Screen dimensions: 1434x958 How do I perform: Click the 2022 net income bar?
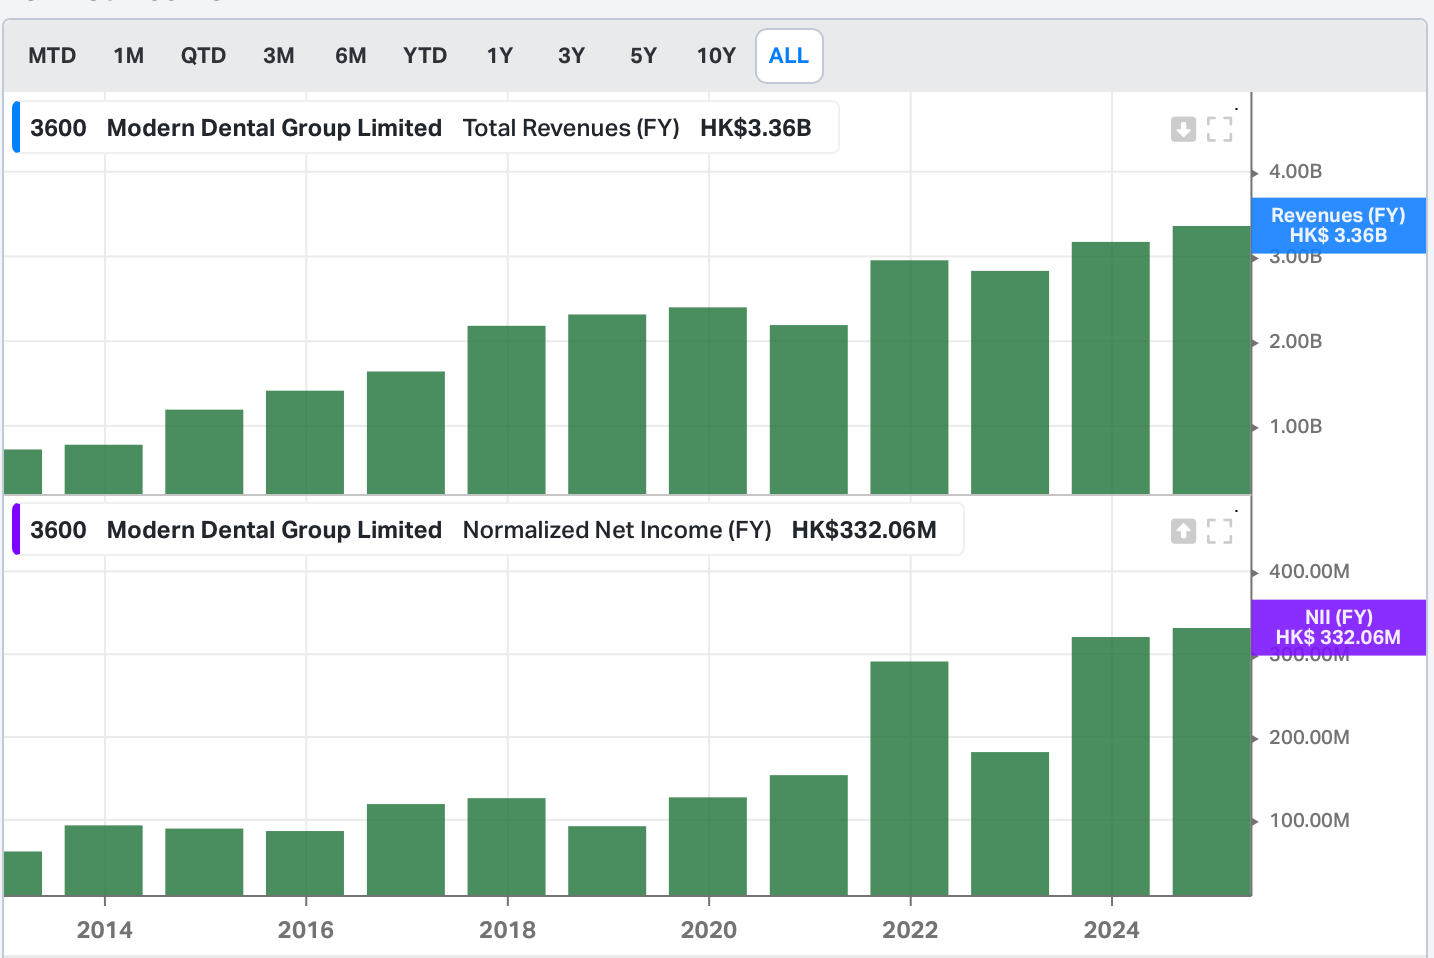[909, 779]
